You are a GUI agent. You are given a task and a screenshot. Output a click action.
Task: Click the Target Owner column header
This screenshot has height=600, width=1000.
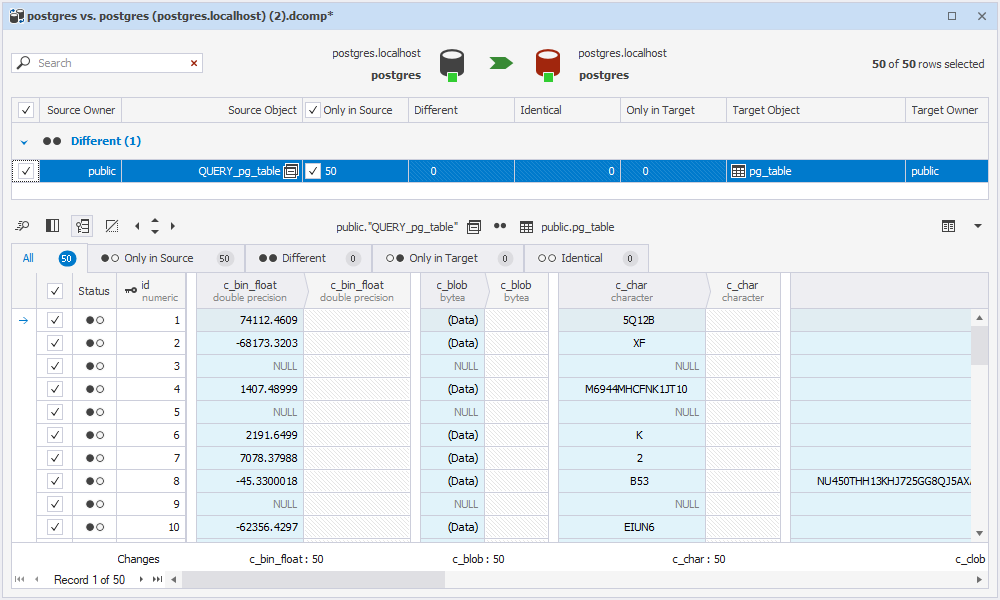(x=946, y=110)
